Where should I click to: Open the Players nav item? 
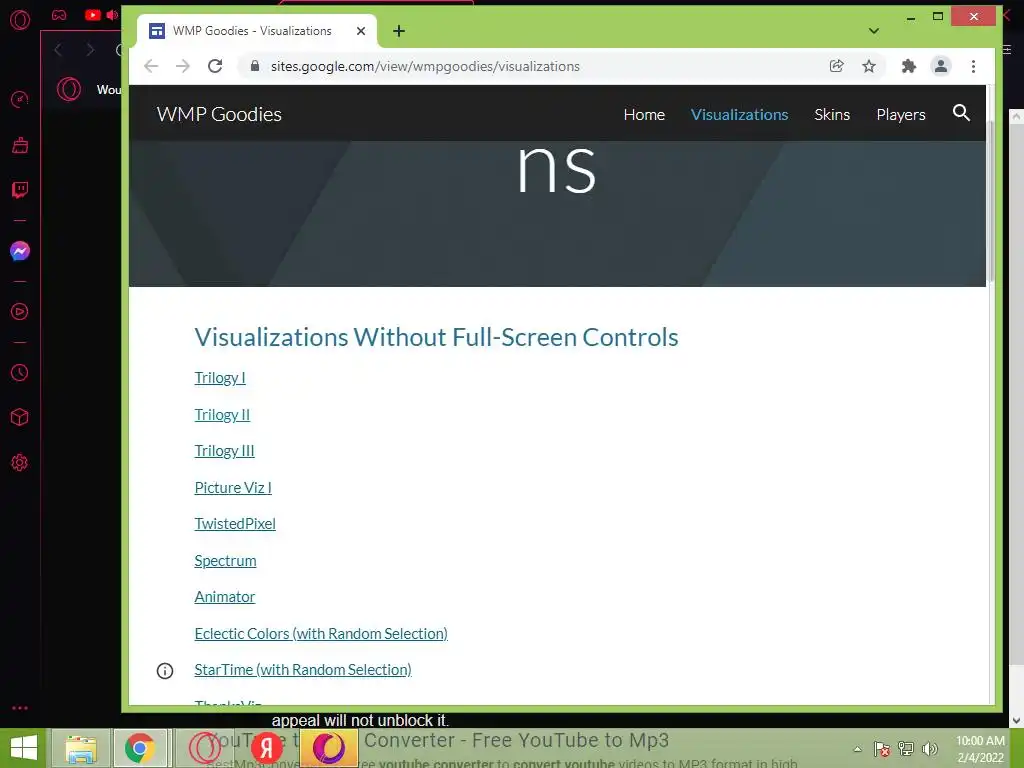tap(901, 114)
